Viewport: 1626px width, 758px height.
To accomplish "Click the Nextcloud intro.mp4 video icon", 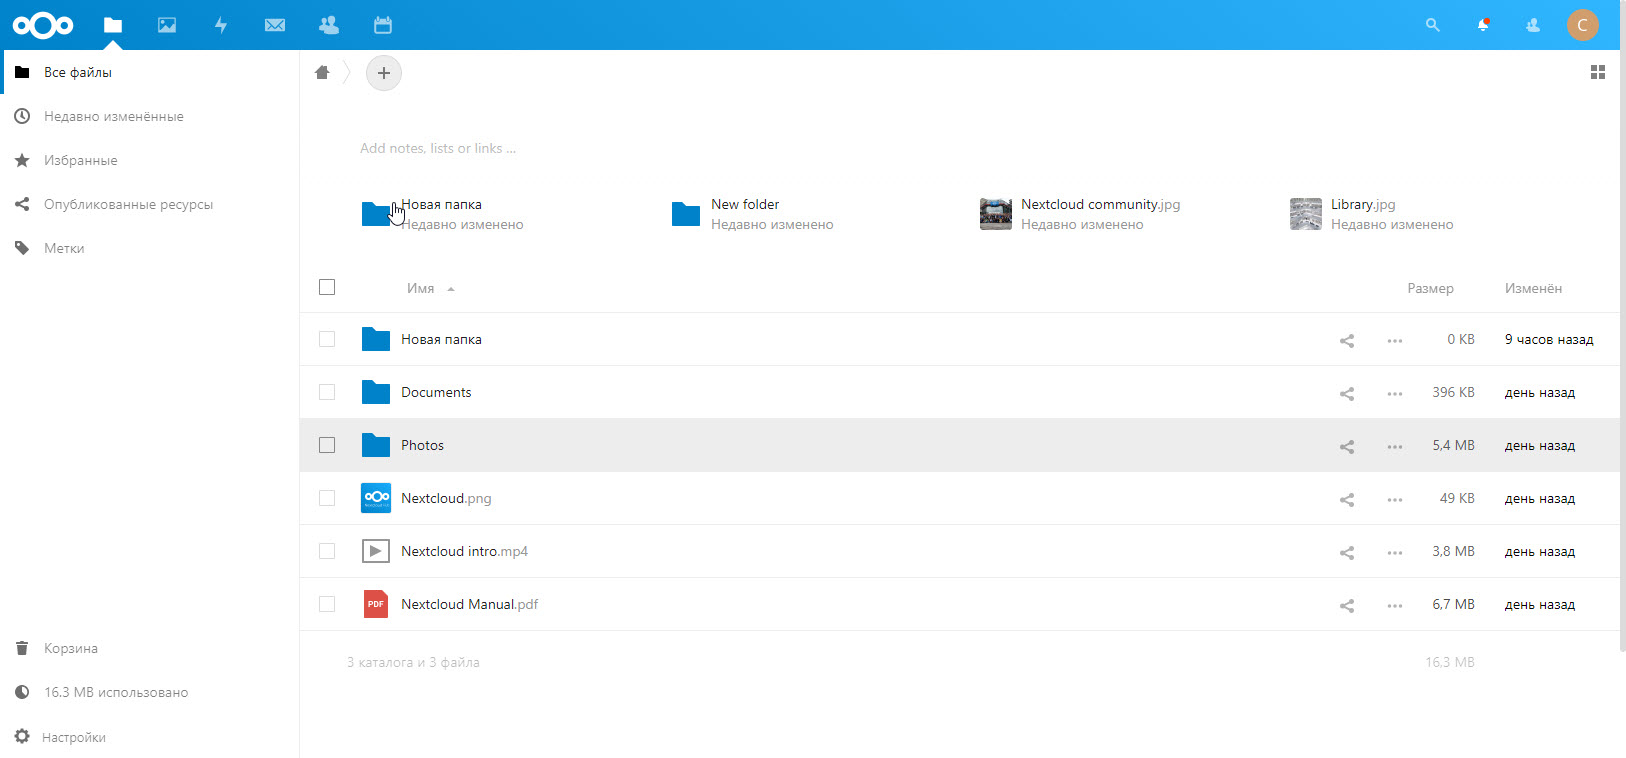I will pos(376,551).
